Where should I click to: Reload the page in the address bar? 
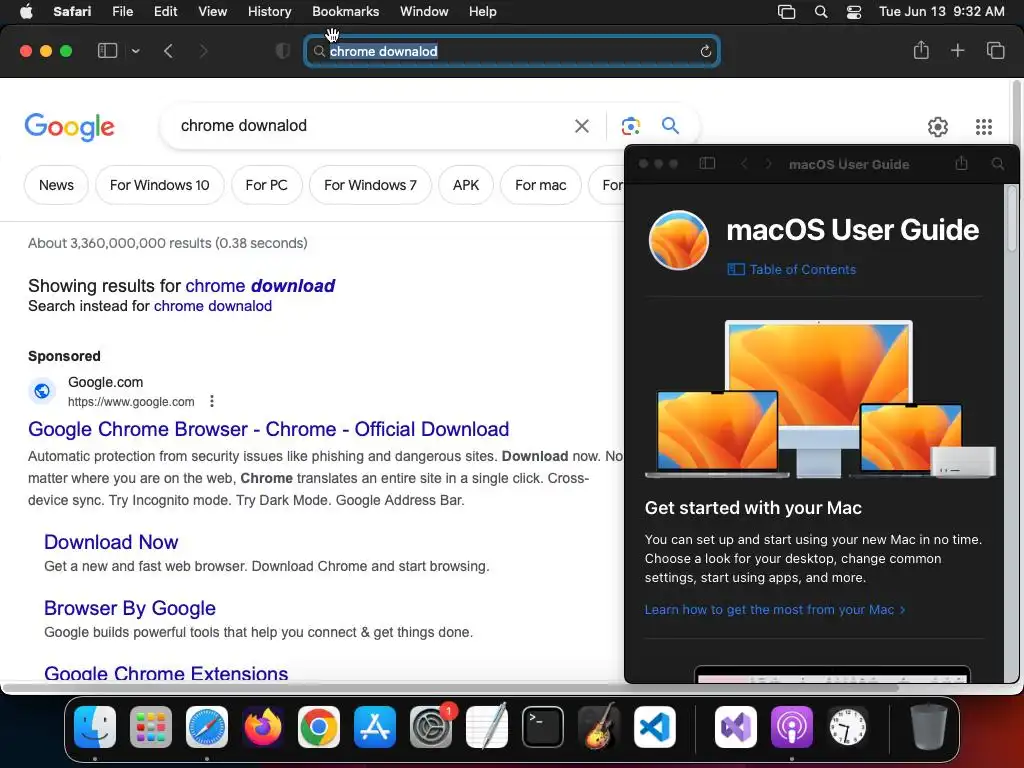tap(705, 51)
